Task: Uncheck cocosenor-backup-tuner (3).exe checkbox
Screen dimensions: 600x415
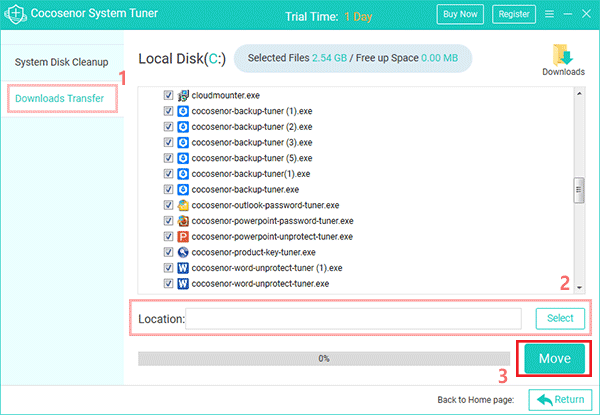Action: [168, 142]
